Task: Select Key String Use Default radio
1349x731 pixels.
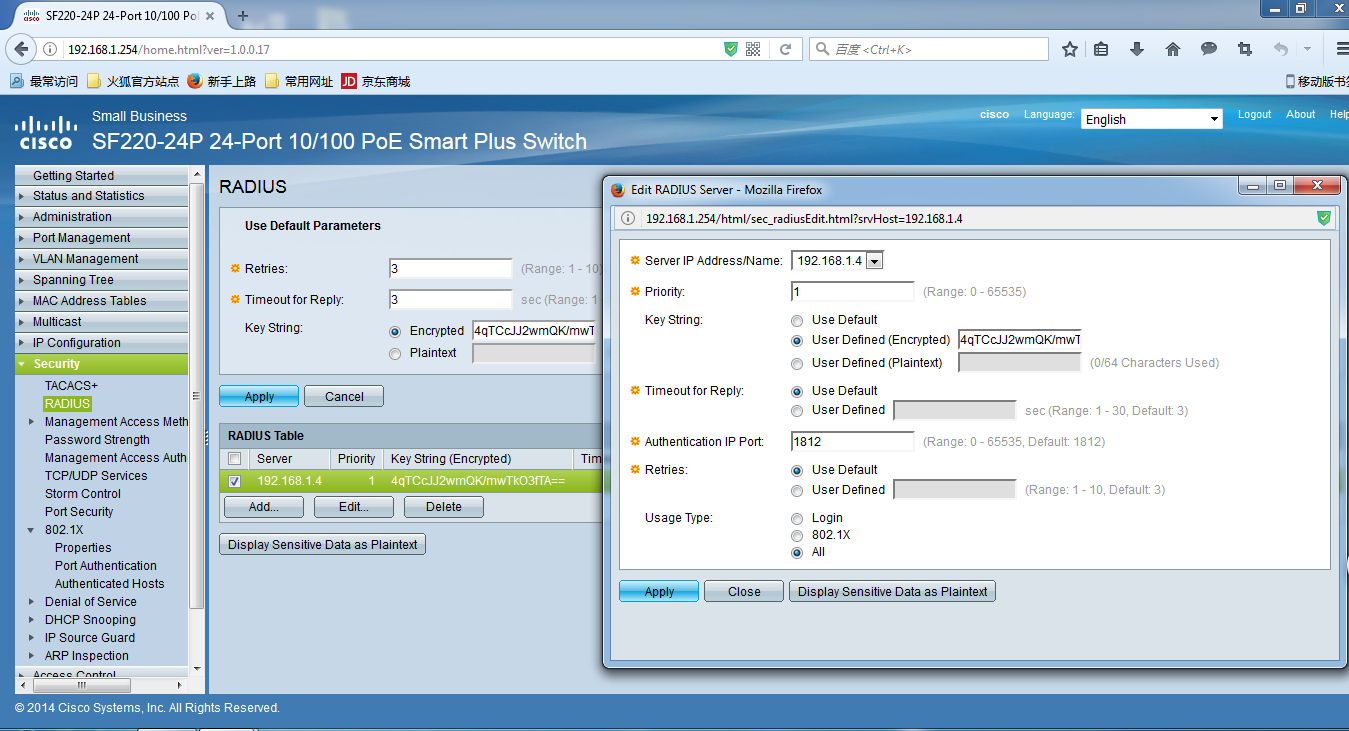Action: [x=797, y=321]
